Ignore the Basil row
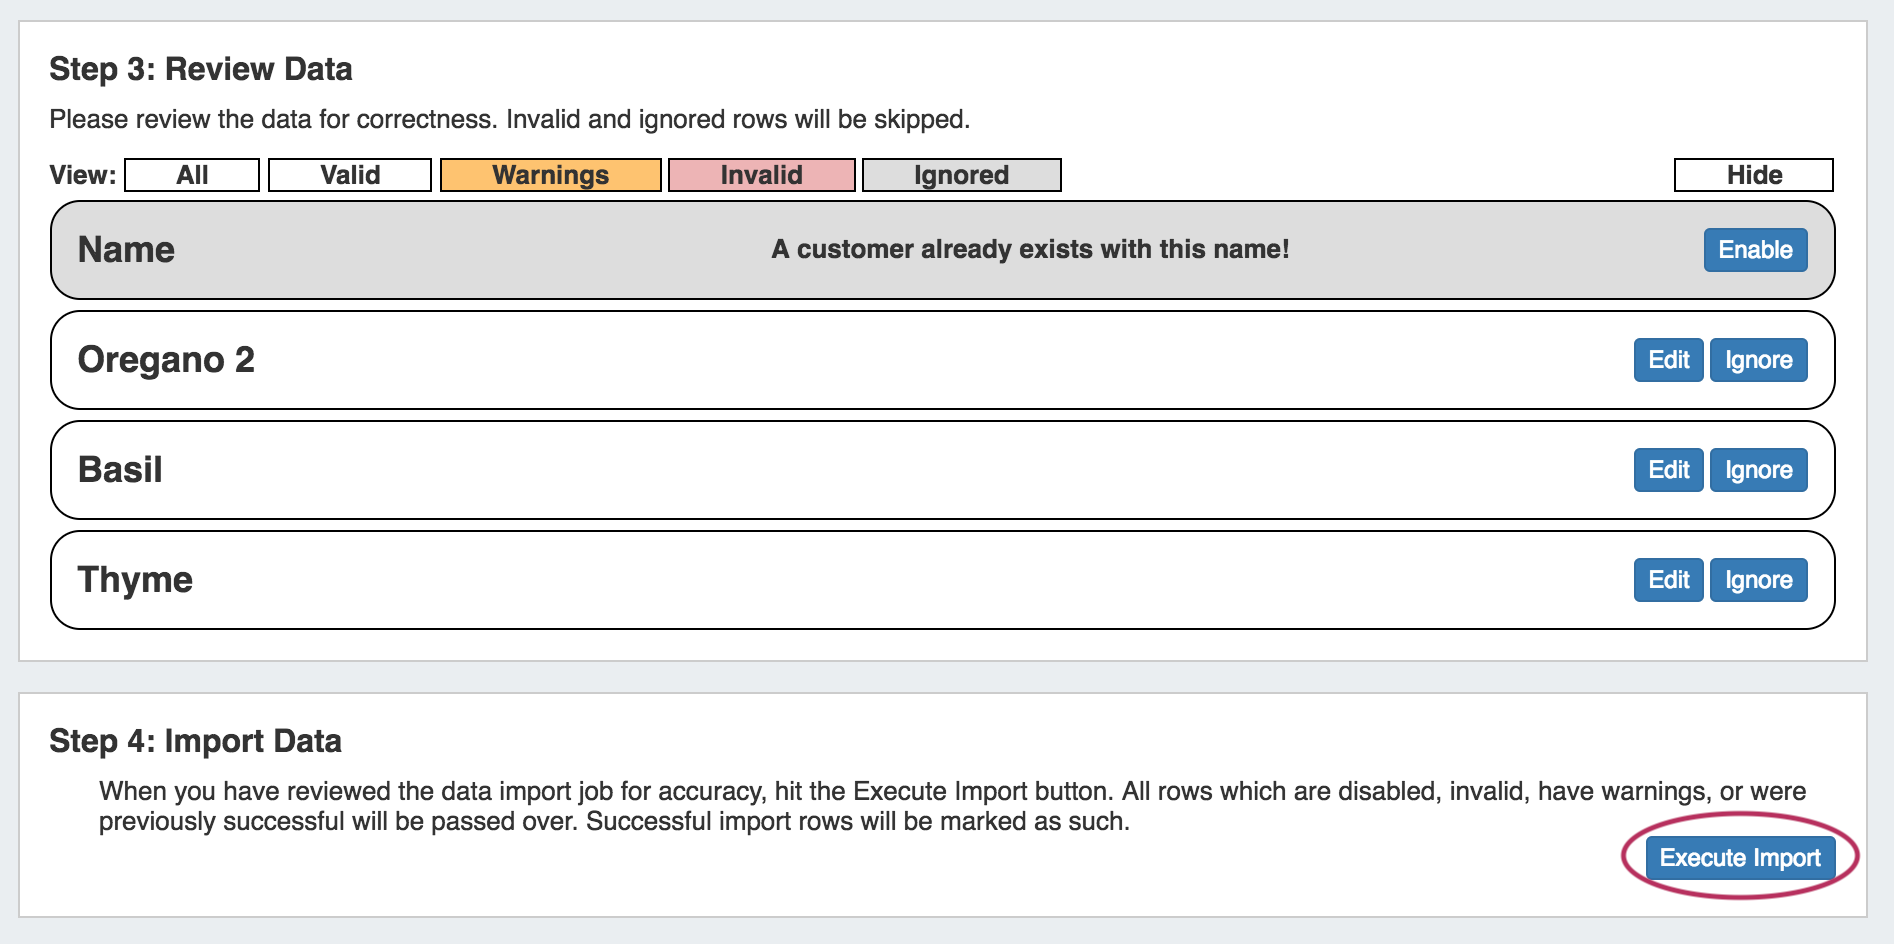The width and height of the screenshot is (1894, 944). click(1758, 470)
